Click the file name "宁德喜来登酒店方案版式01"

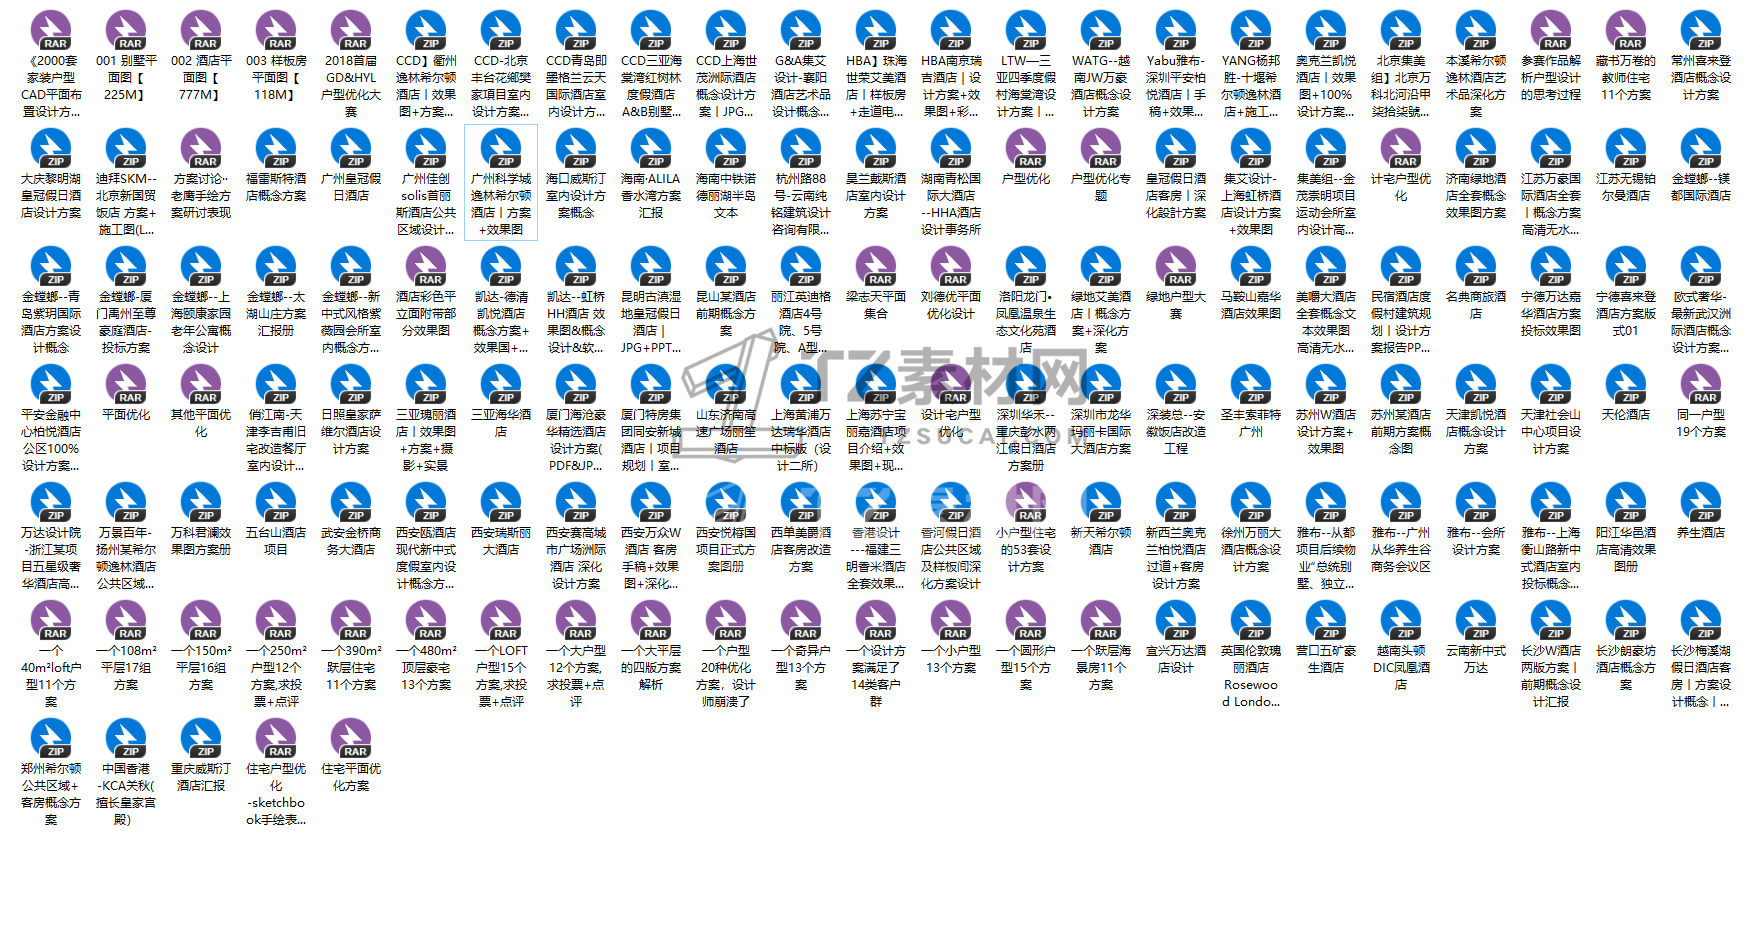coord(1626,314)
